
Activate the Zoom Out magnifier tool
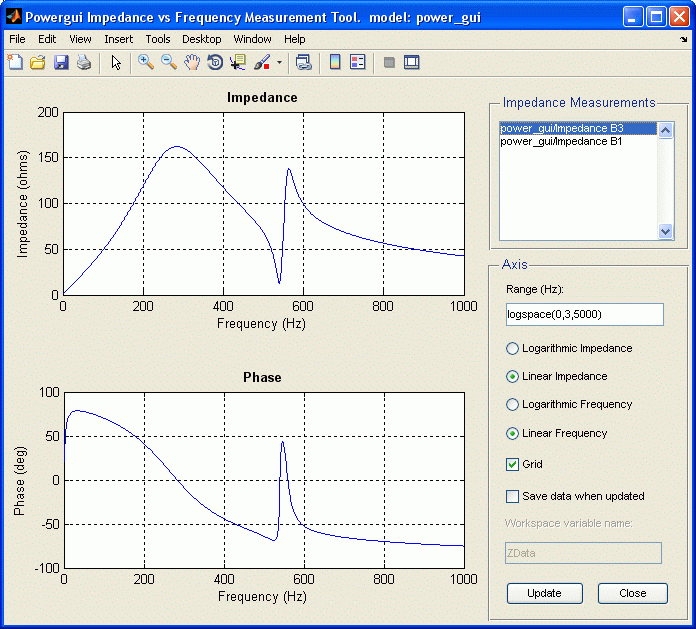pyautogui.click(x=169, y=62)
